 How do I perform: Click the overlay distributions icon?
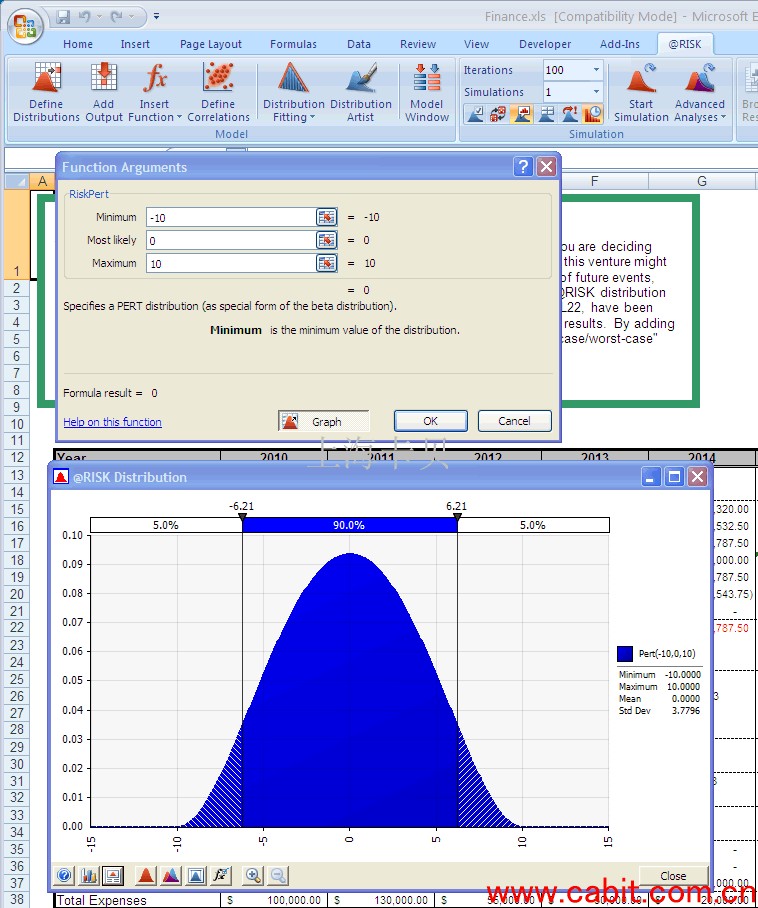(x=171, y=876)
